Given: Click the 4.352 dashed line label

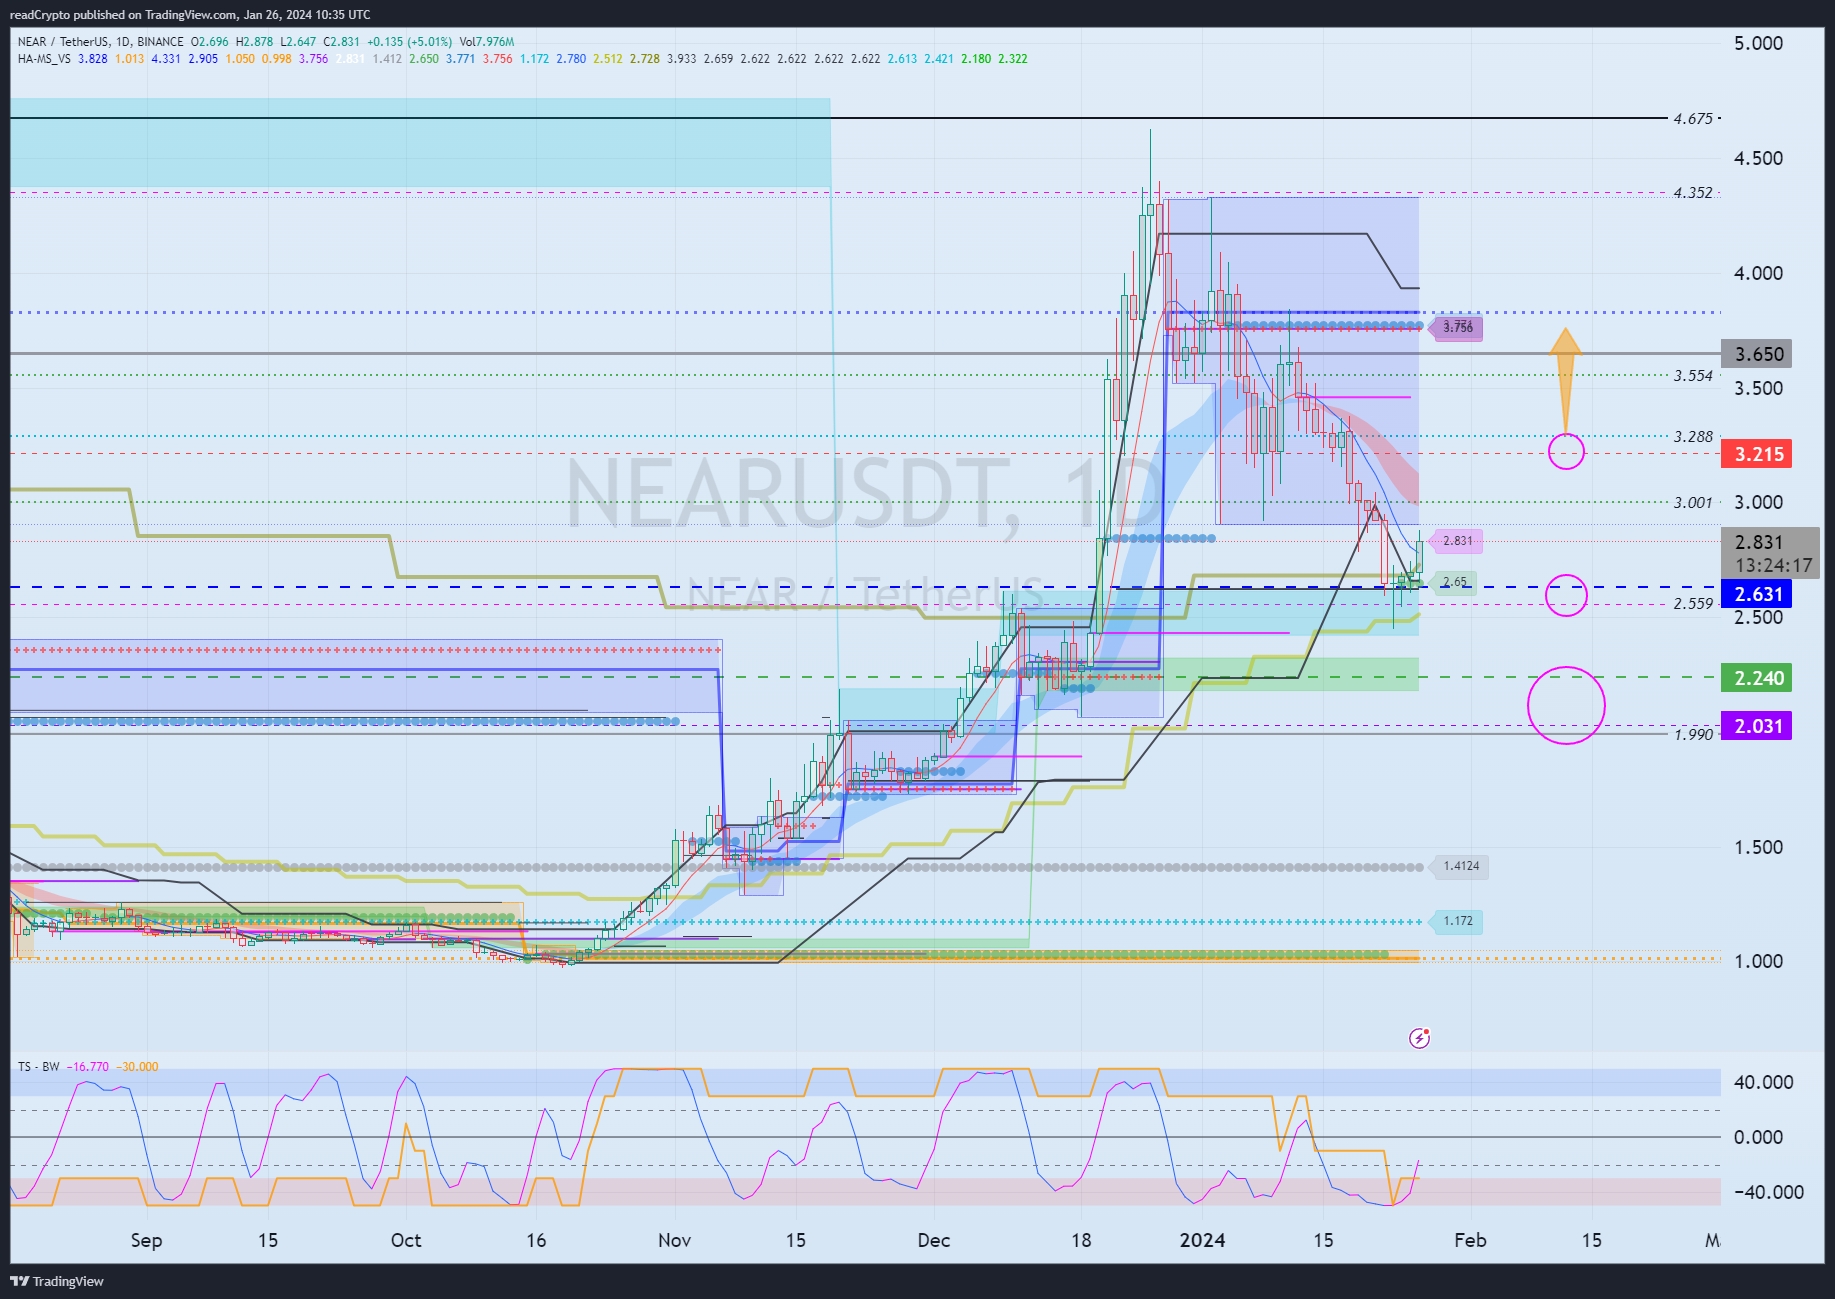Looking at the screenshot, I should pyautogui.click(x=1693, y=193).
